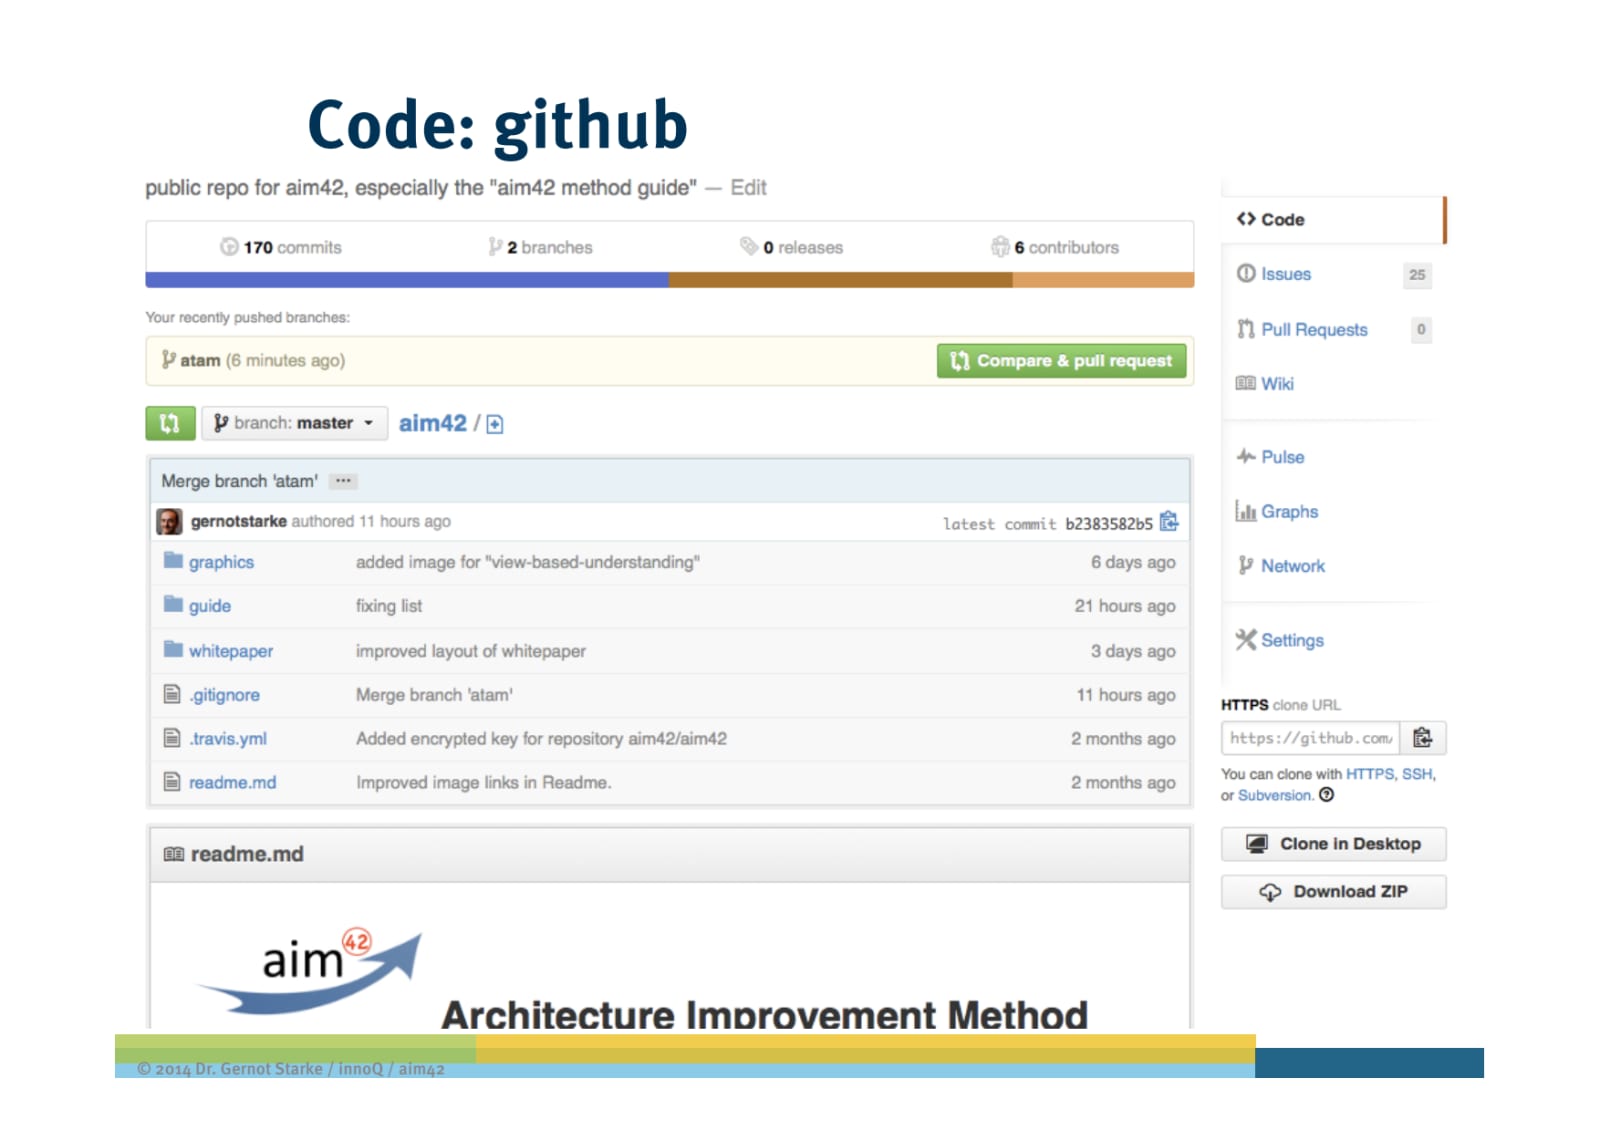Click the gernotstarke author name
Viewport: 1600px width, 1130px height.
coord(239,521)
